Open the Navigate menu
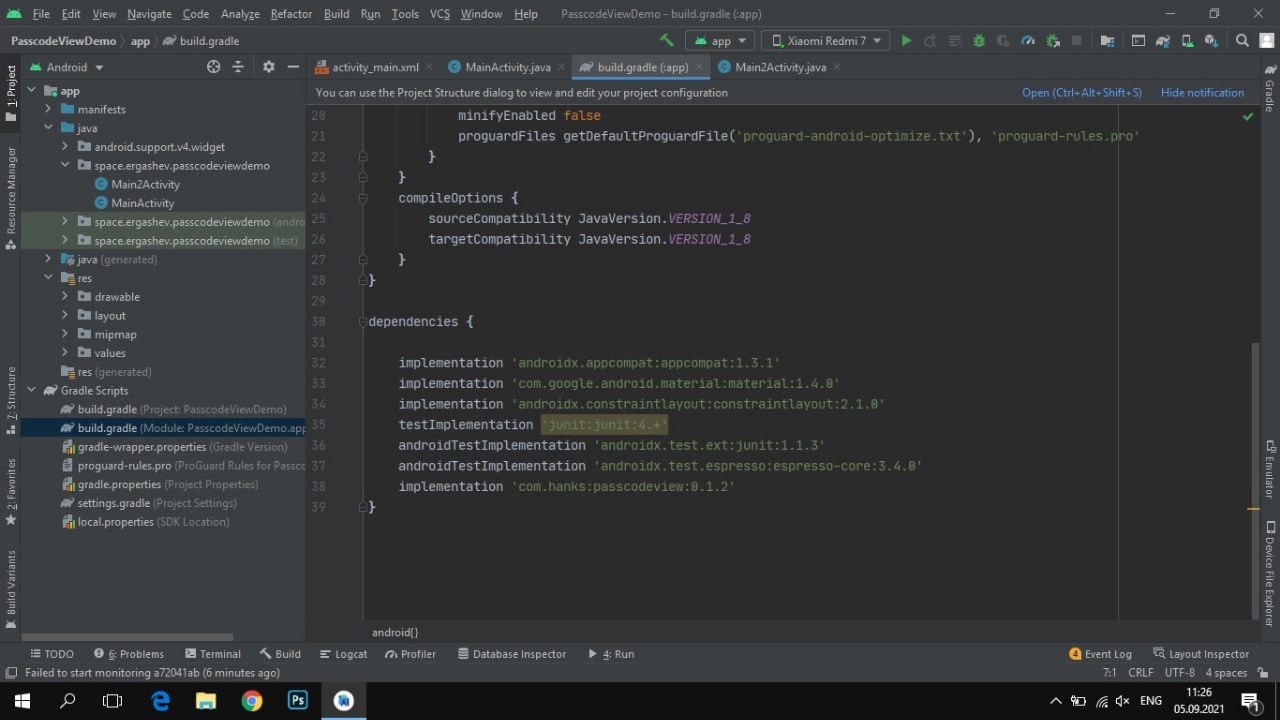 click(149, 14)
